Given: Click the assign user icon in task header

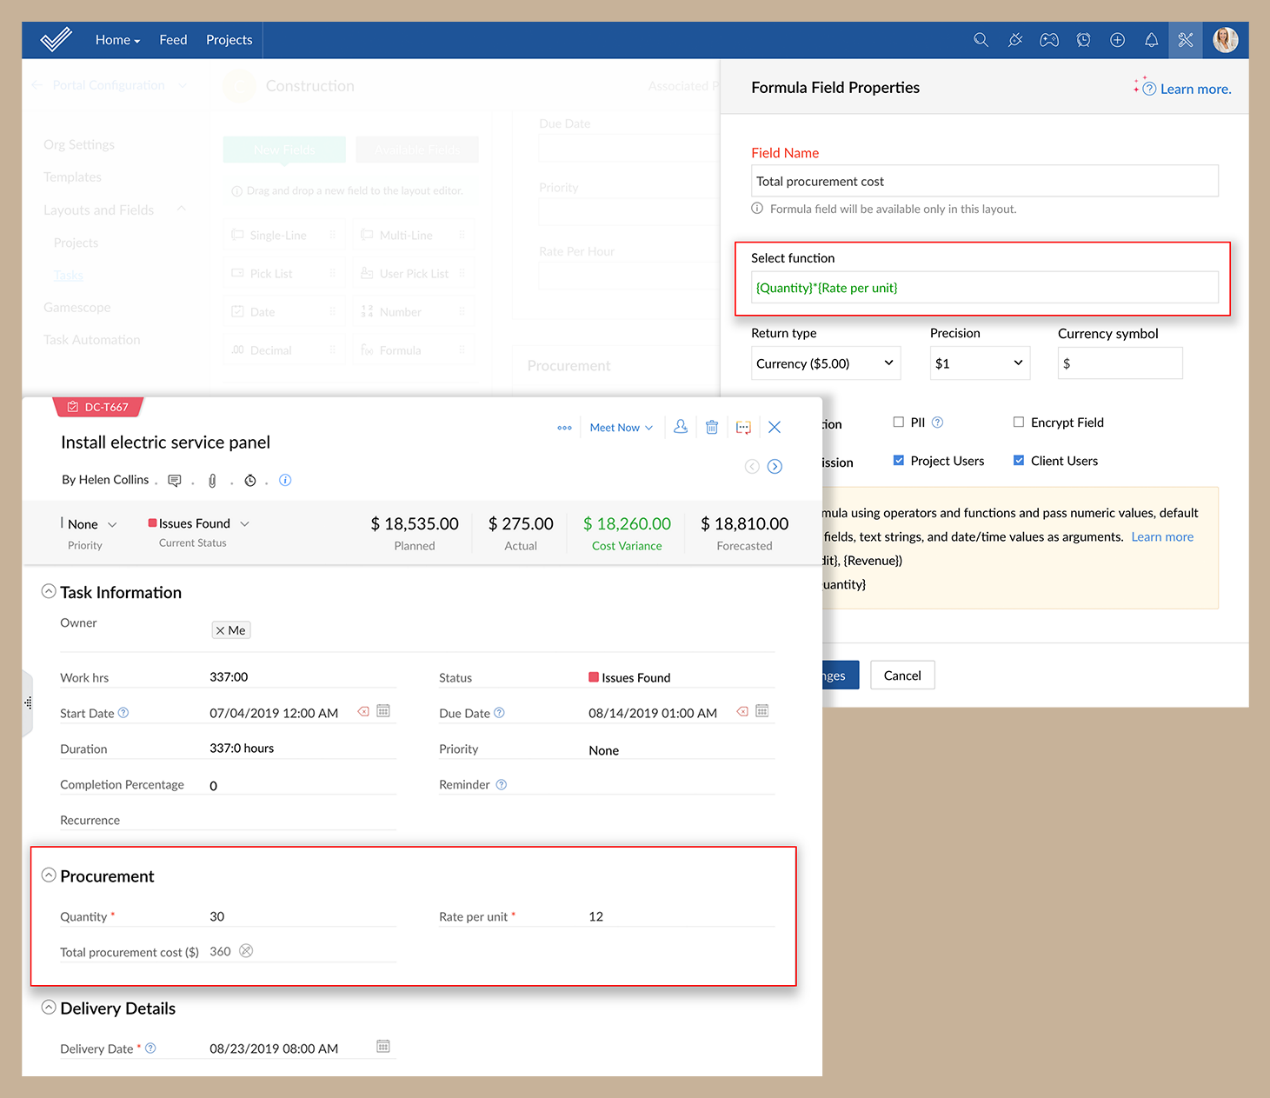Looking at the screenshot, I should pos(680,427).
